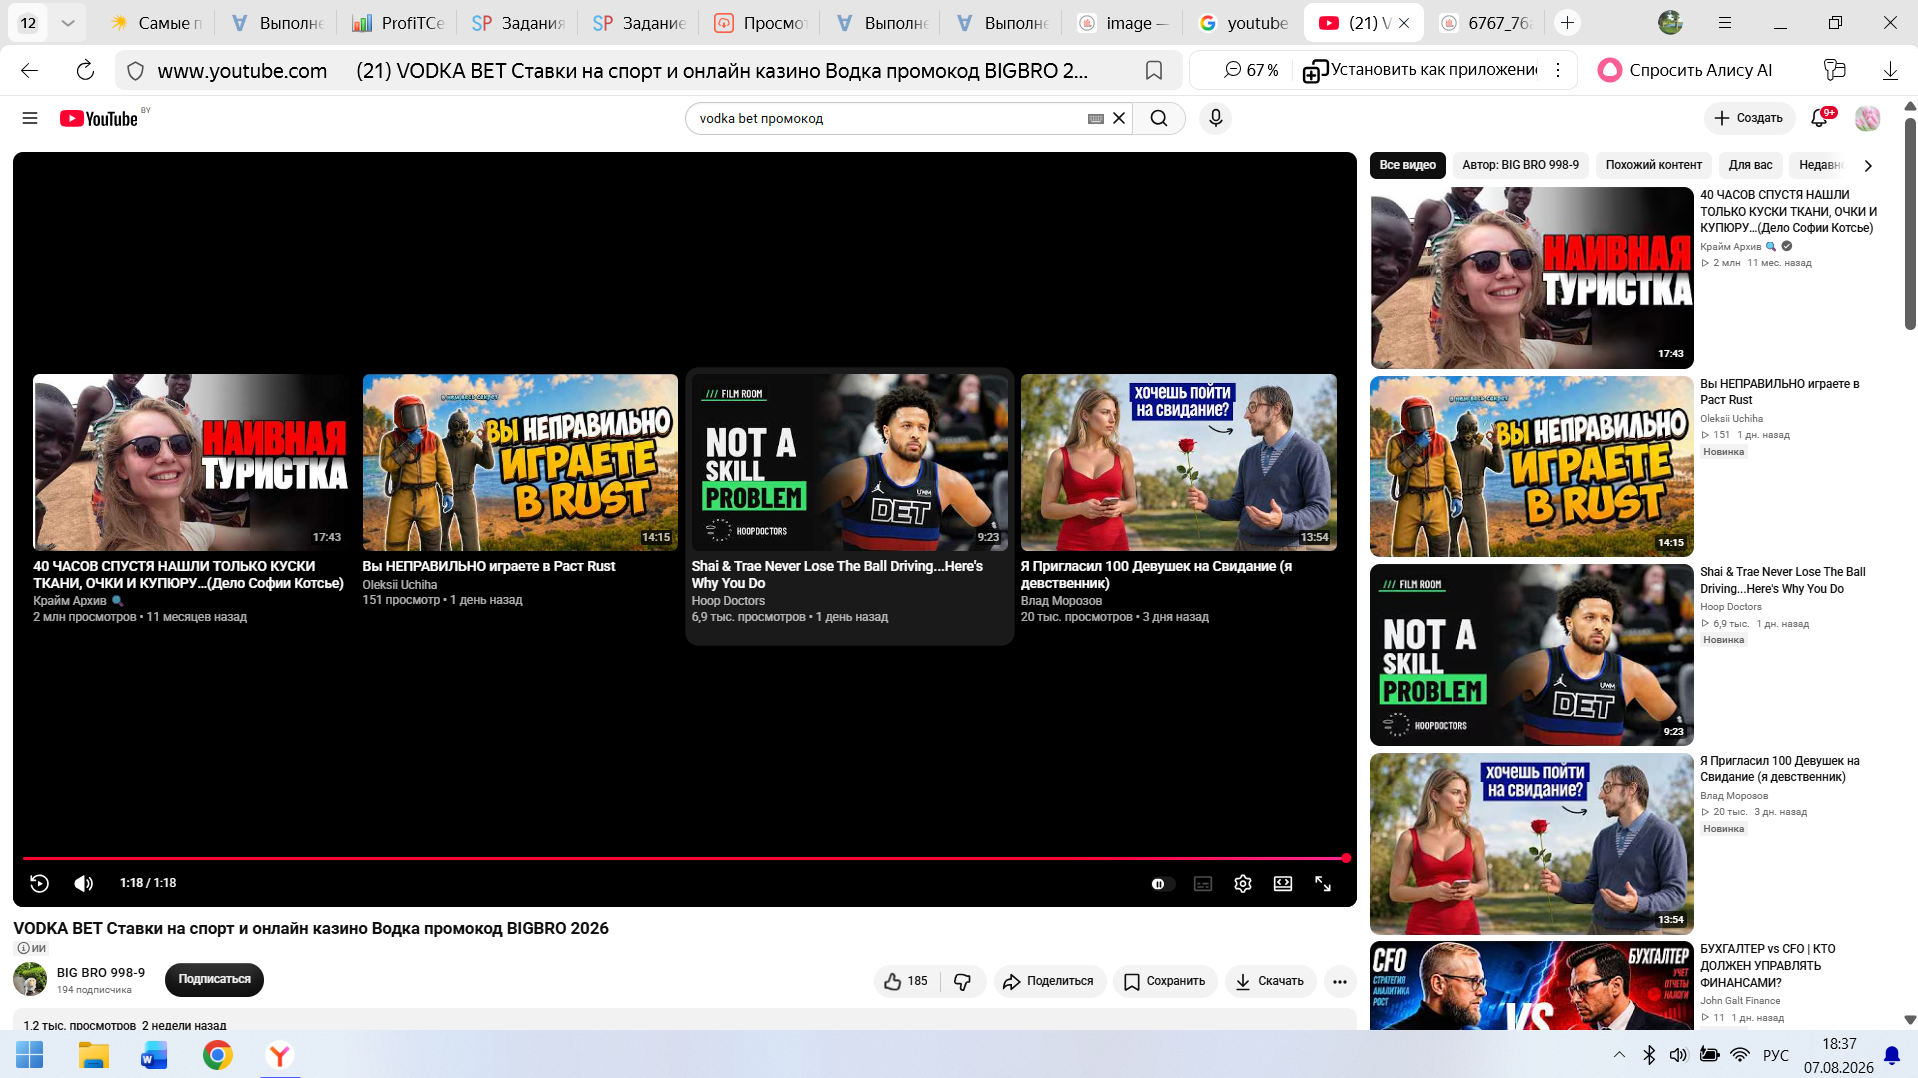Image resolution: width=1918 pixels, height=1078 pixels.
Task: Save video with Сохранить button
Action: pos(1165,981)
